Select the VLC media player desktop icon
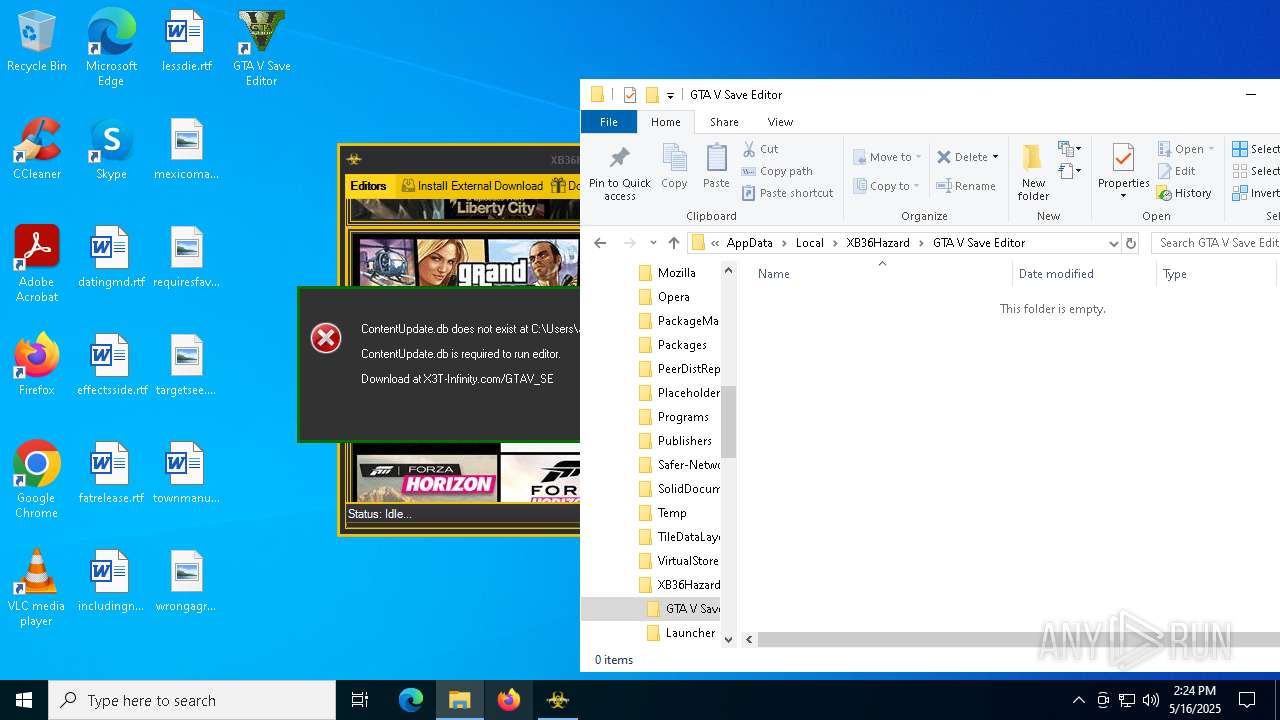This screenshot has height=720, width=1280. pyautogui.click(x=36, y=588)
